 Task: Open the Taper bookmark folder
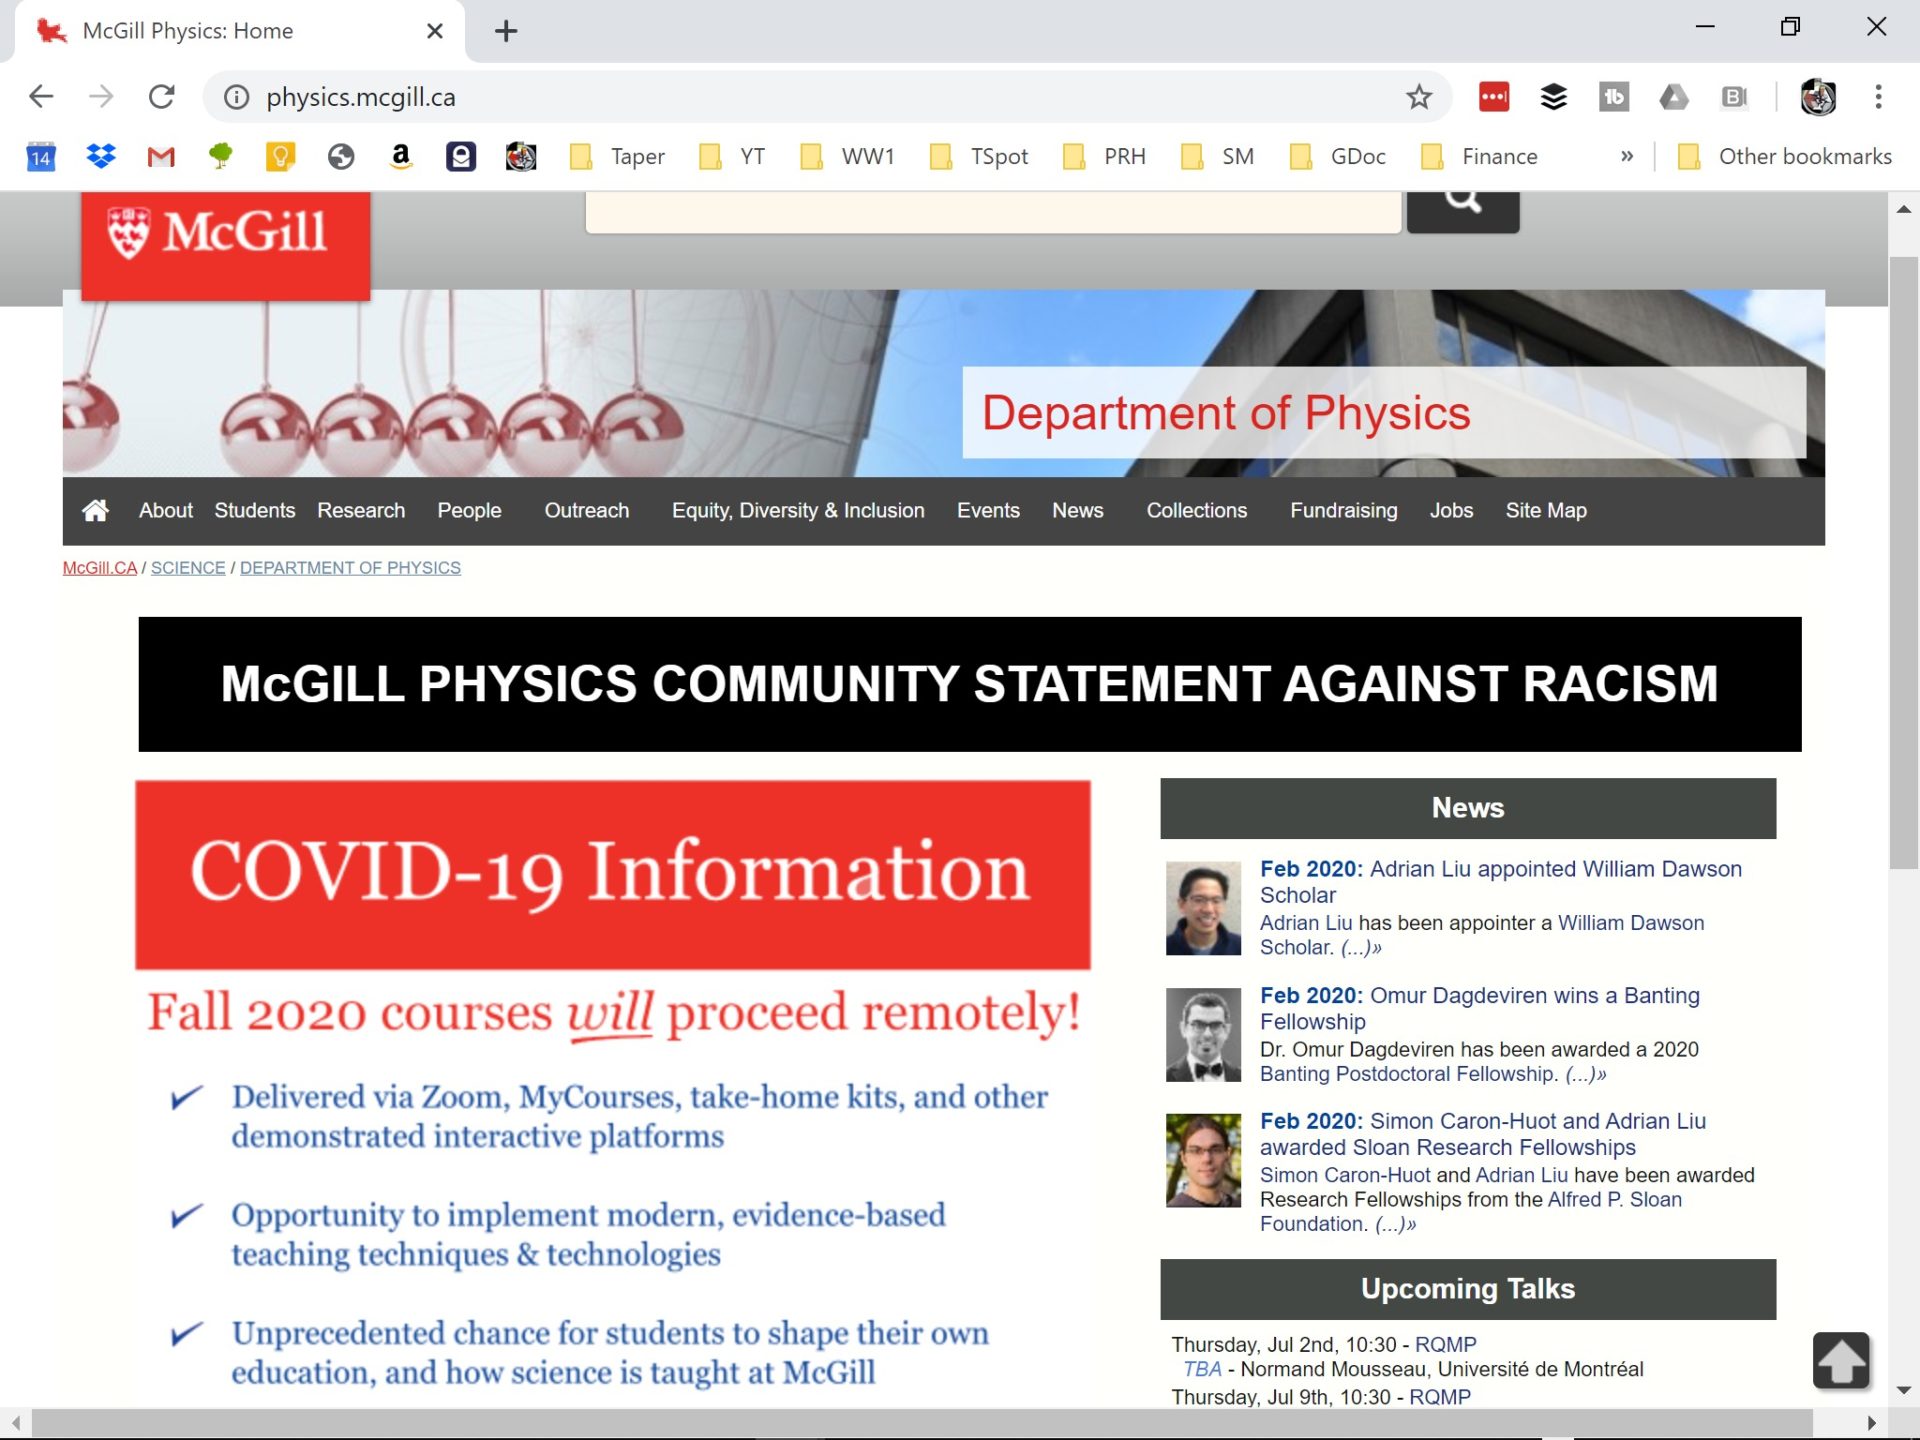coord(617,156)
